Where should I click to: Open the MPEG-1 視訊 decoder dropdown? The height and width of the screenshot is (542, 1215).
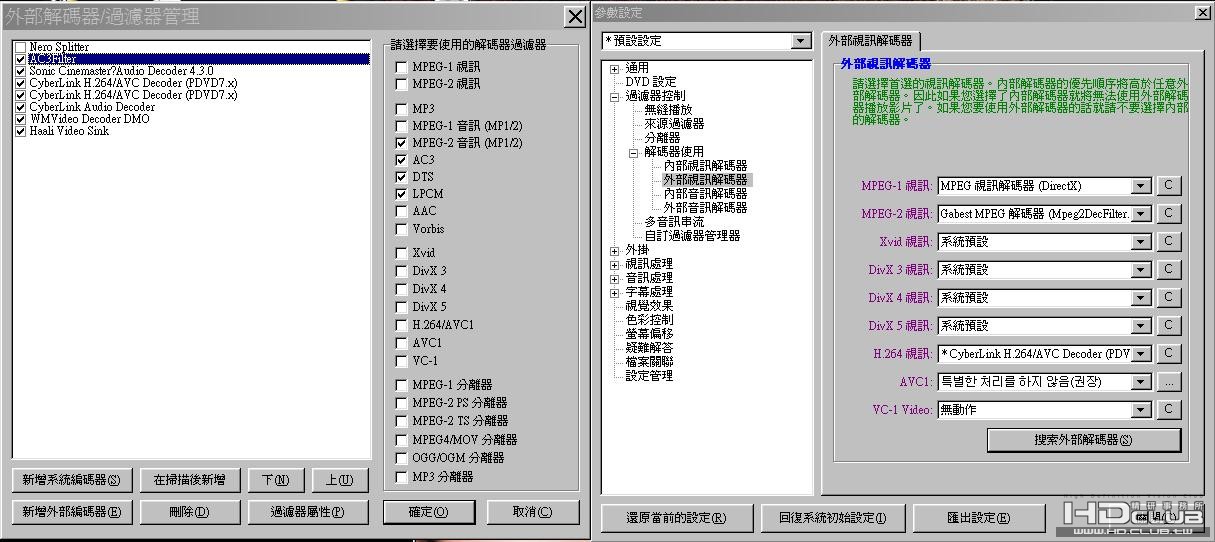point(1142,186)
